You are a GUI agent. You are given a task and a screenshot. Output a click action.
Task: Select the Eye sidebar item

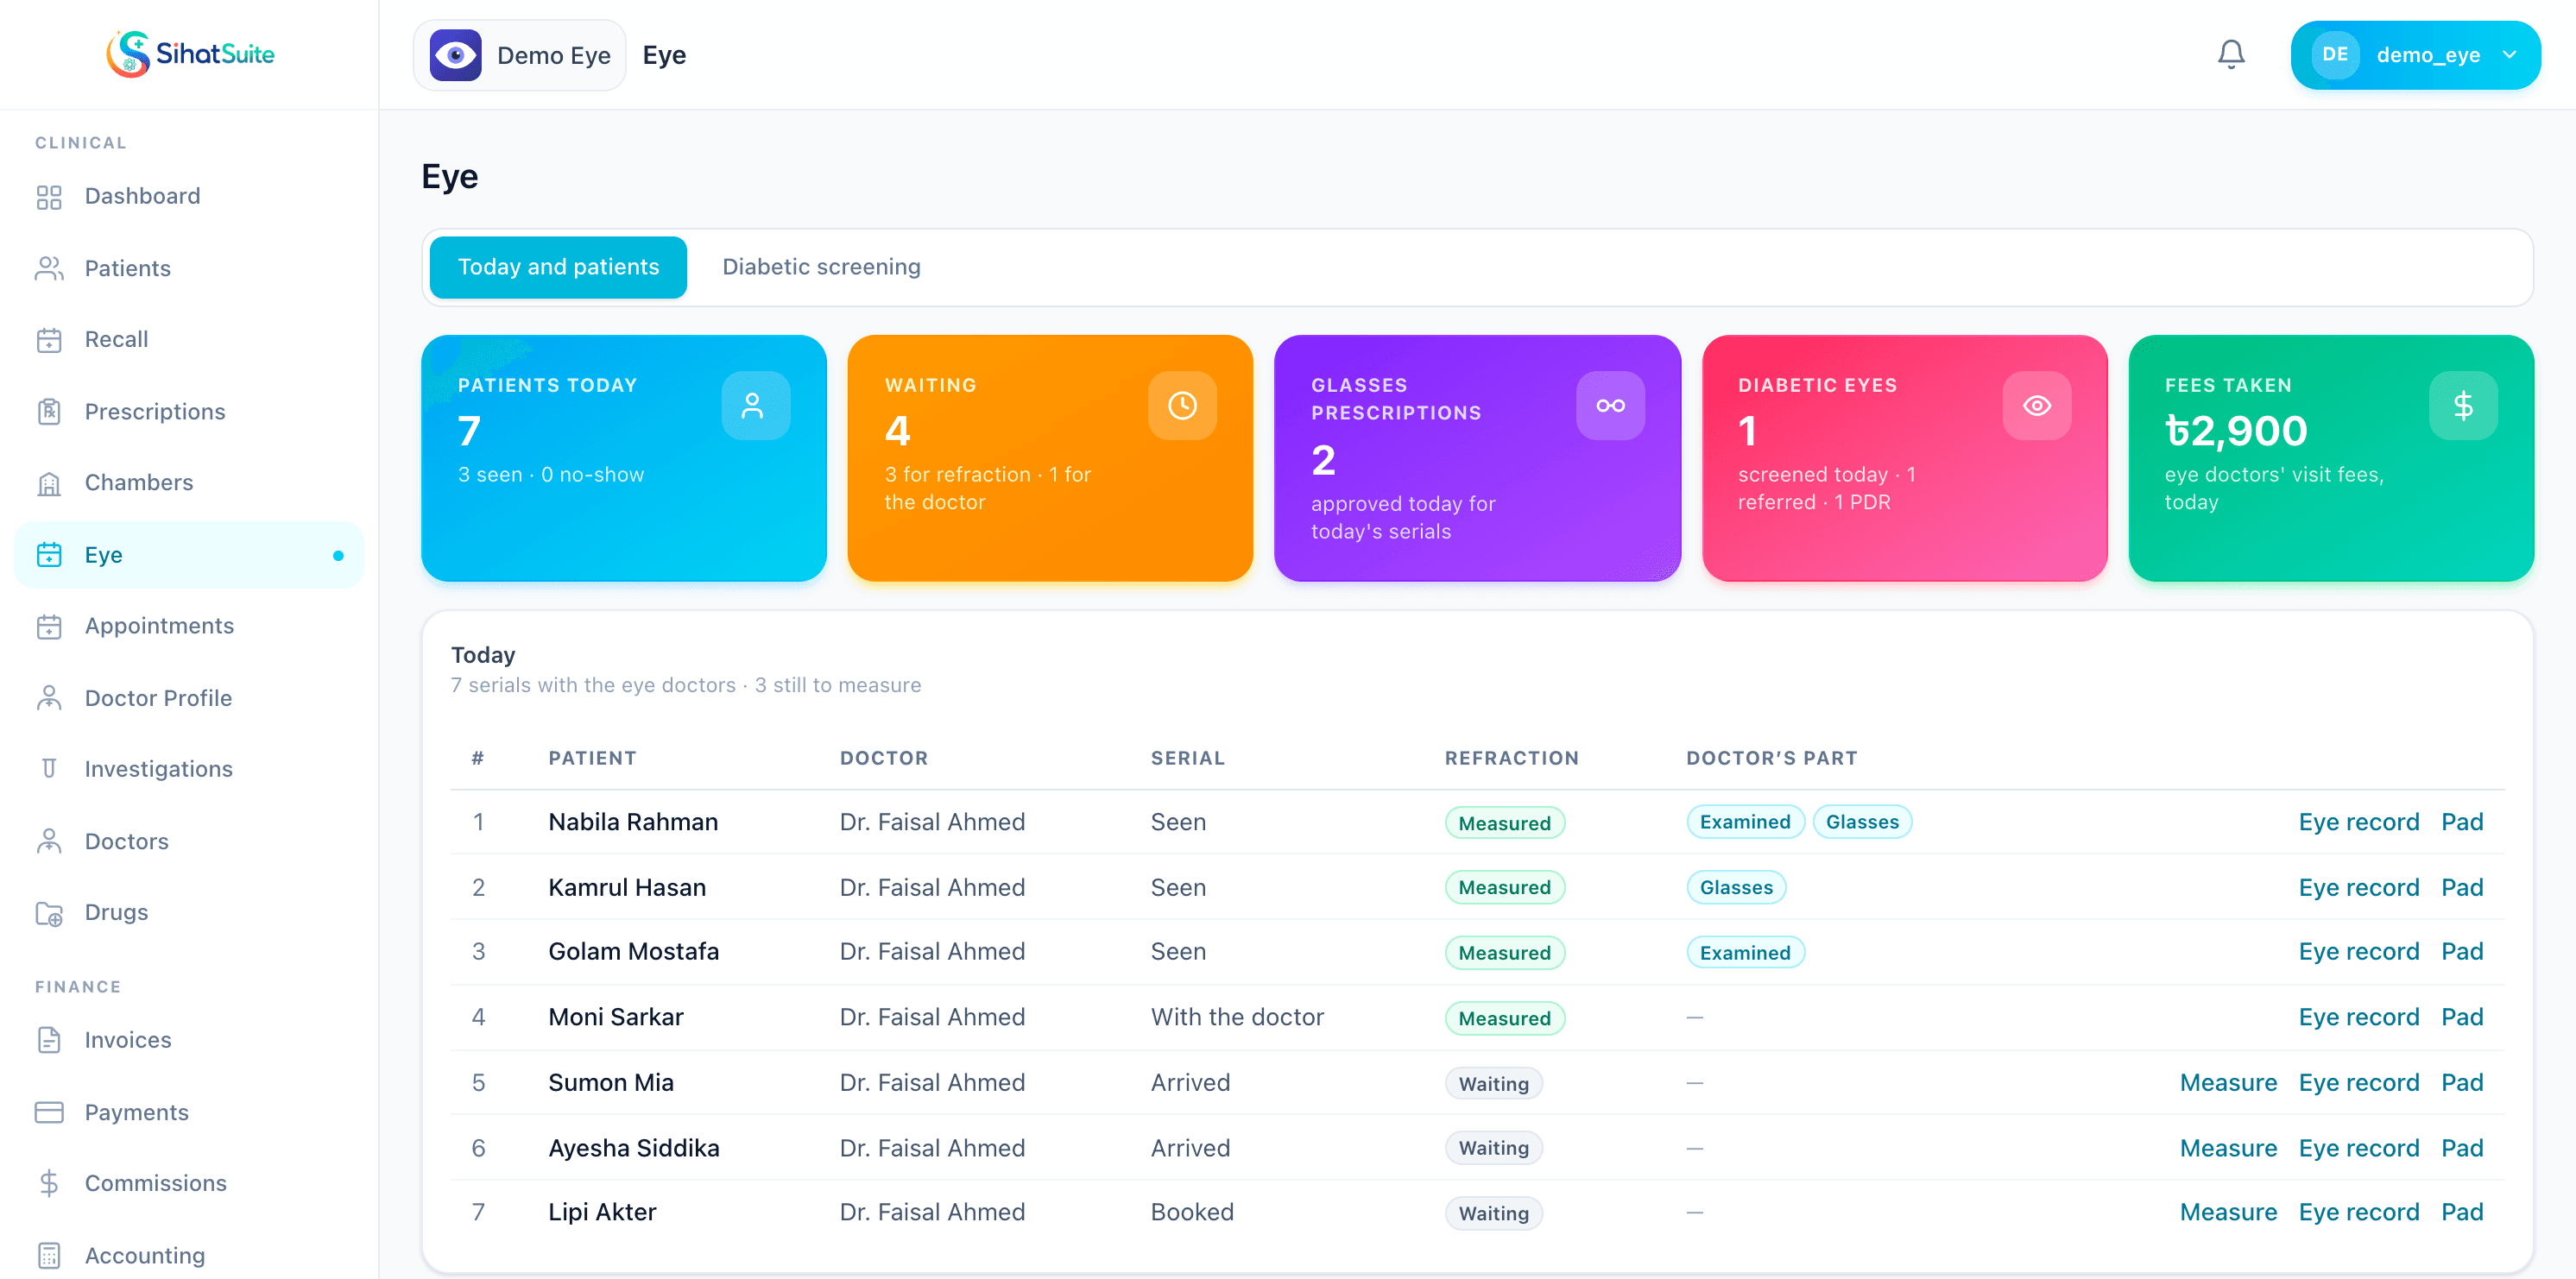pos(189,555)
